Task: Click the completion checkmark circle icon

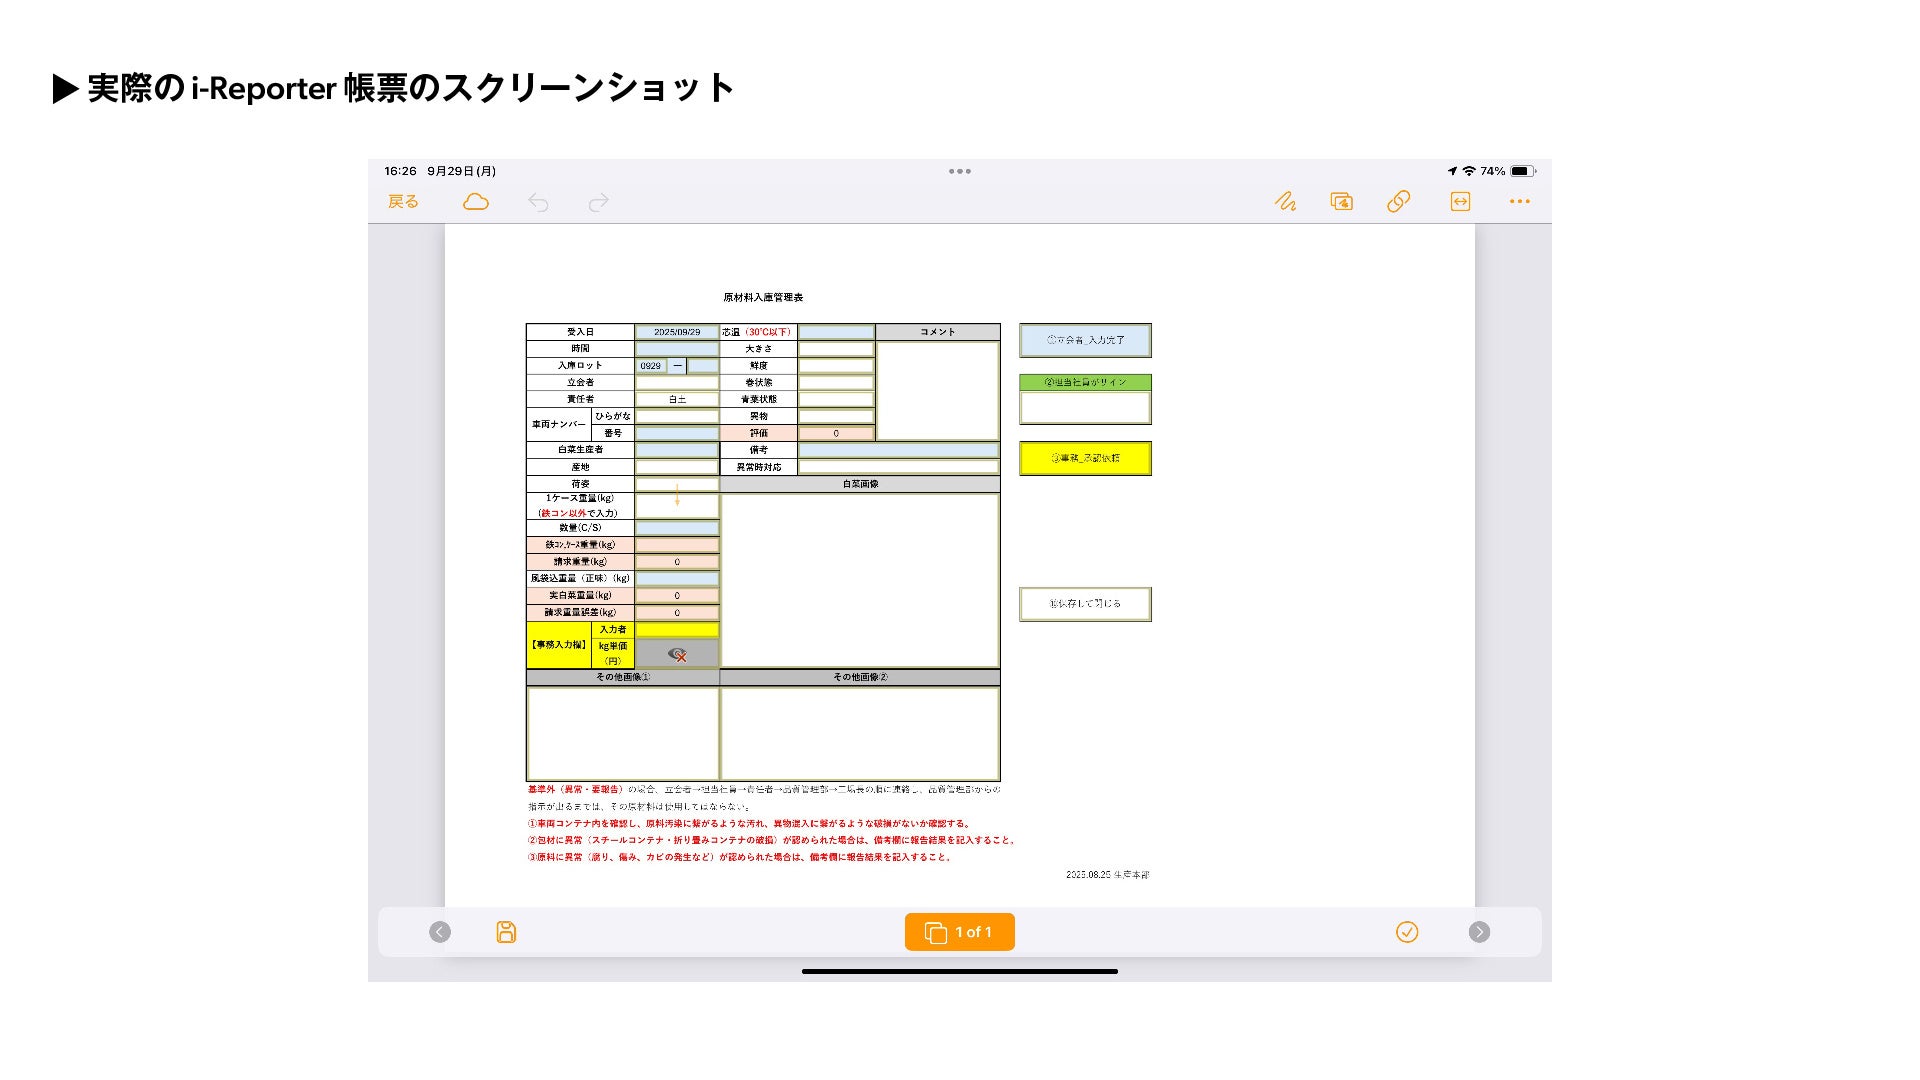Action: tap(1406, 932)
